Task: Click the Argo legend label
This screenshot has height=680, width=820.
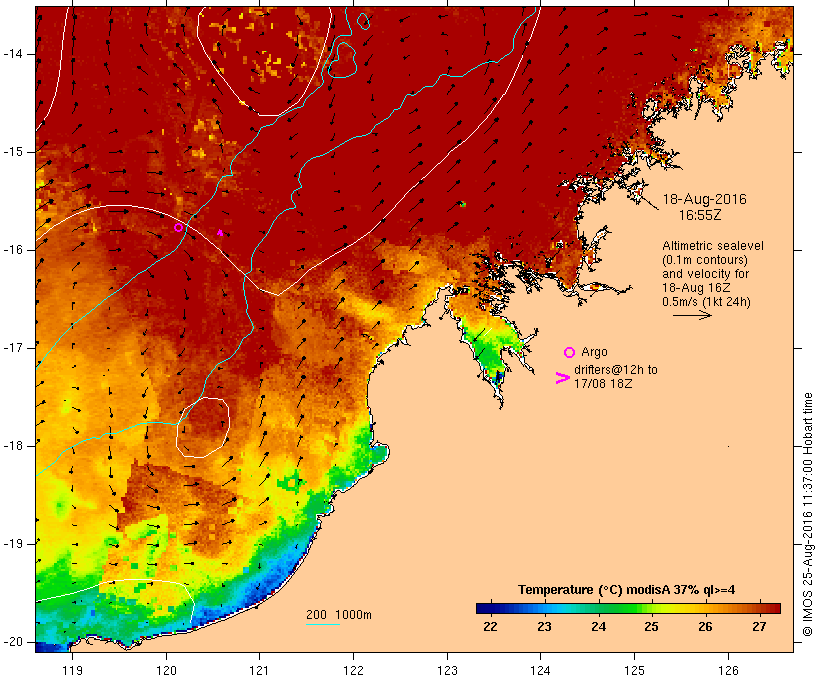Action: 594,352
